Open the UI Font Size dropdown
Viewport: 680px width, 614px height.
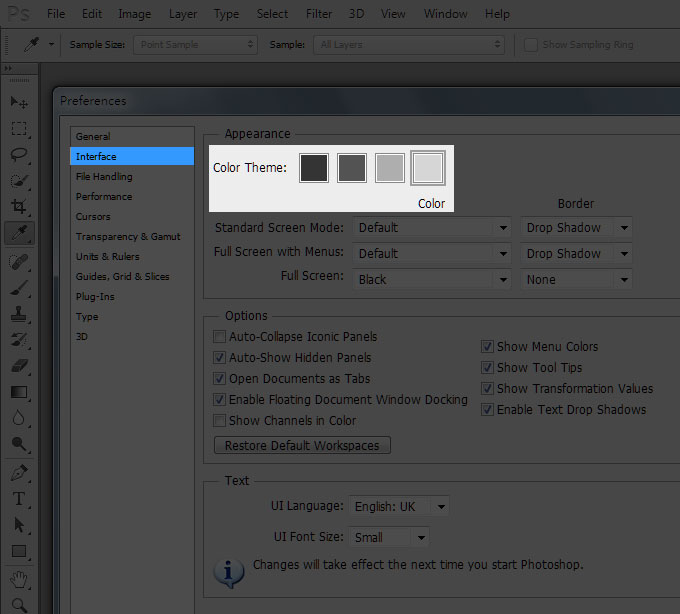pos(389,537)
